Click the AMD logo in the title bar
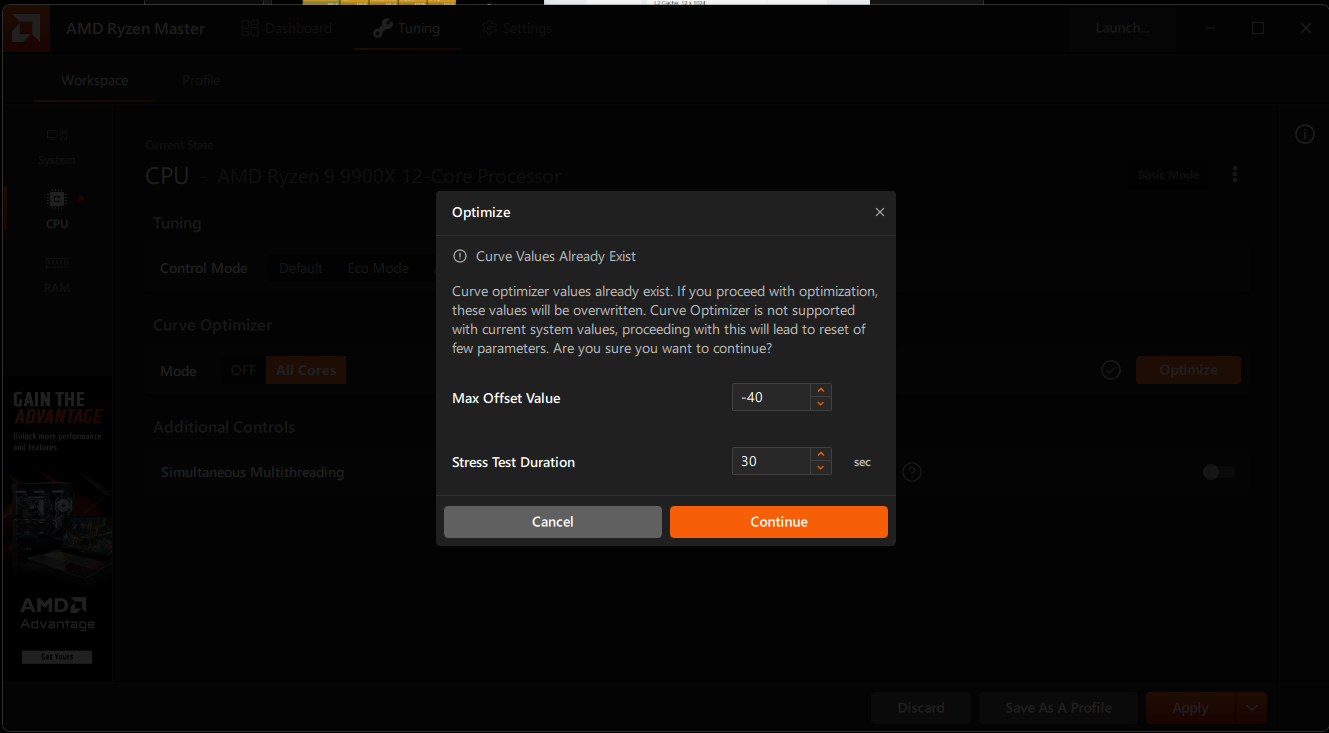1329x733 pixels. point(24,28)
